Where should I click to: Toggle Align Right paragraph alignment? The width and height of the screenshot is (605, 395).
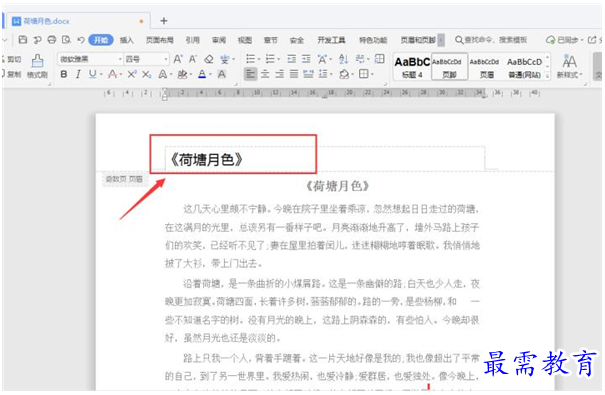click(x=279, y=74)
